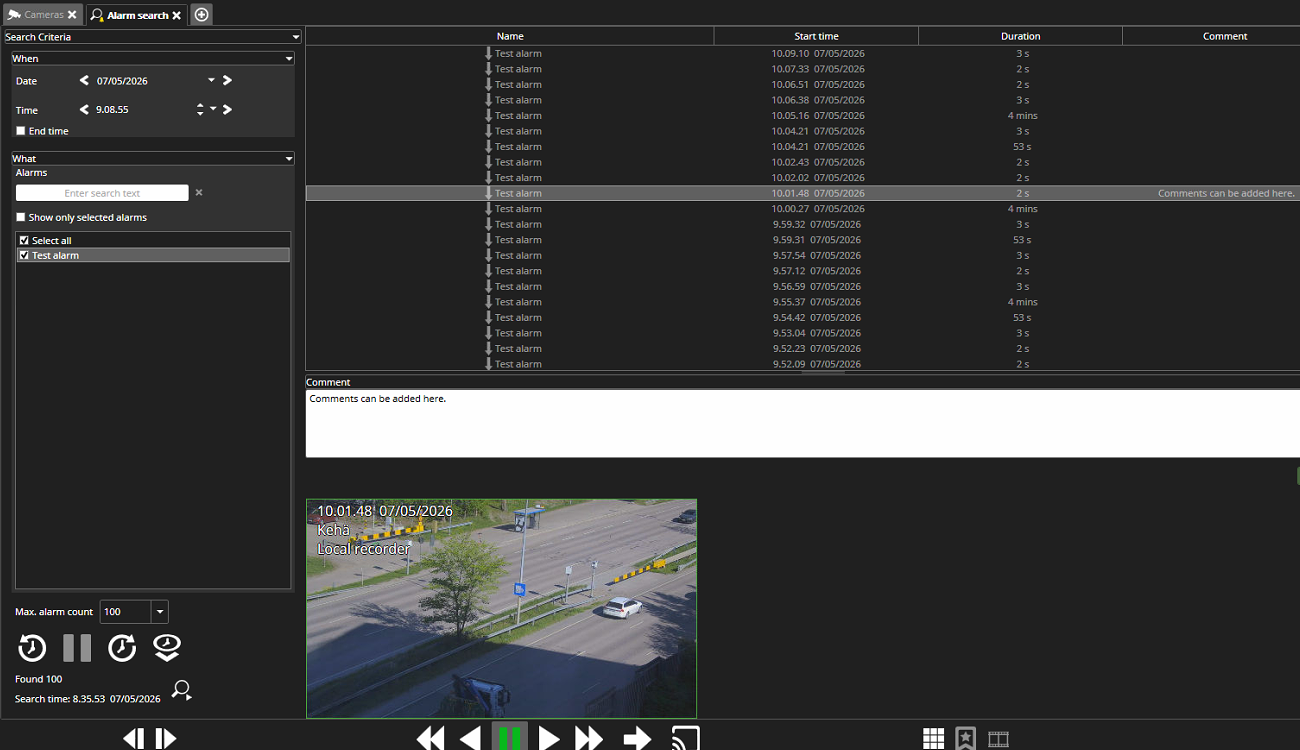1300x750 pixels.
Task: Click the date field showing 07/05/2026
Action: pos(148,81)
